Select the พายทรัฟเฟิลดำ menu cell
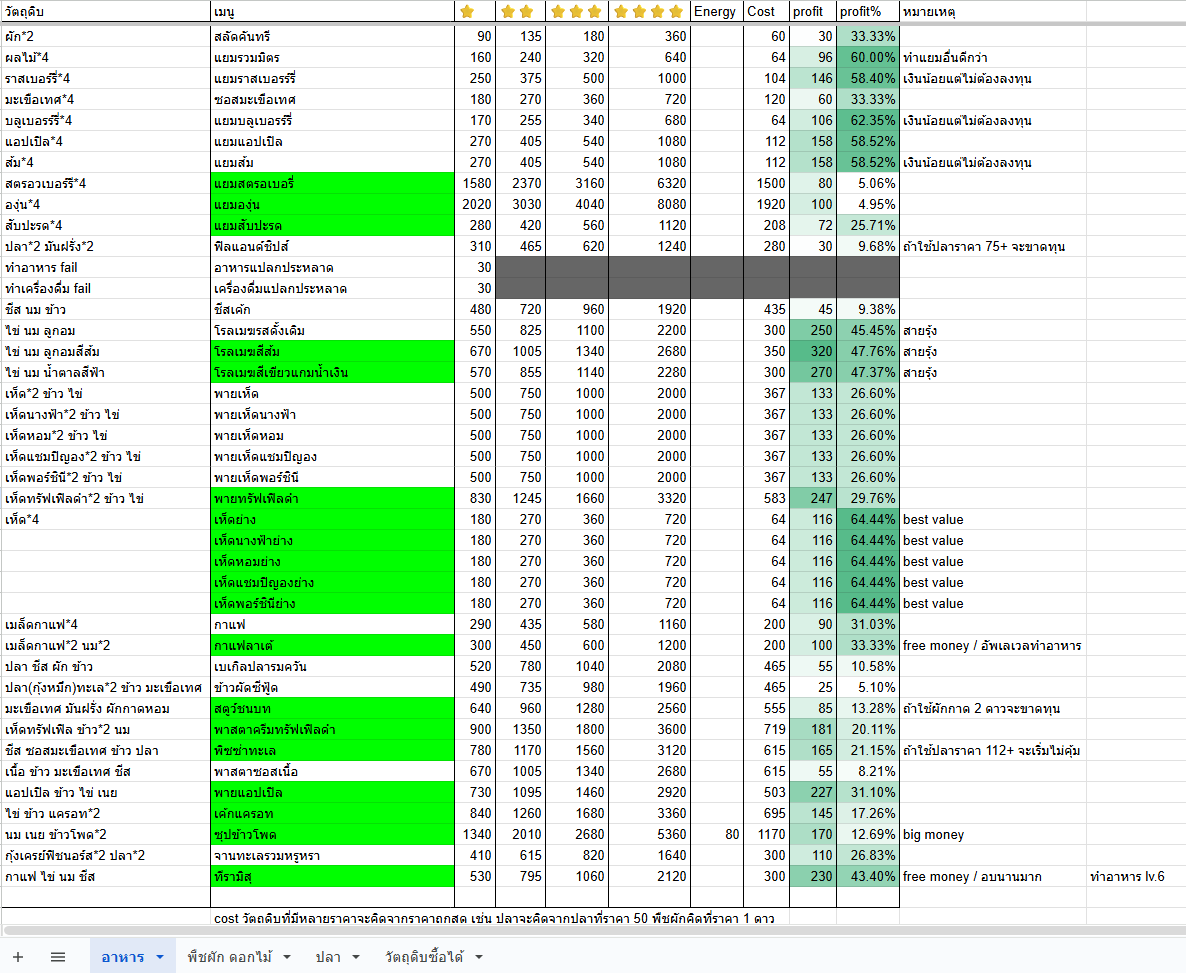 pos(333,499)
